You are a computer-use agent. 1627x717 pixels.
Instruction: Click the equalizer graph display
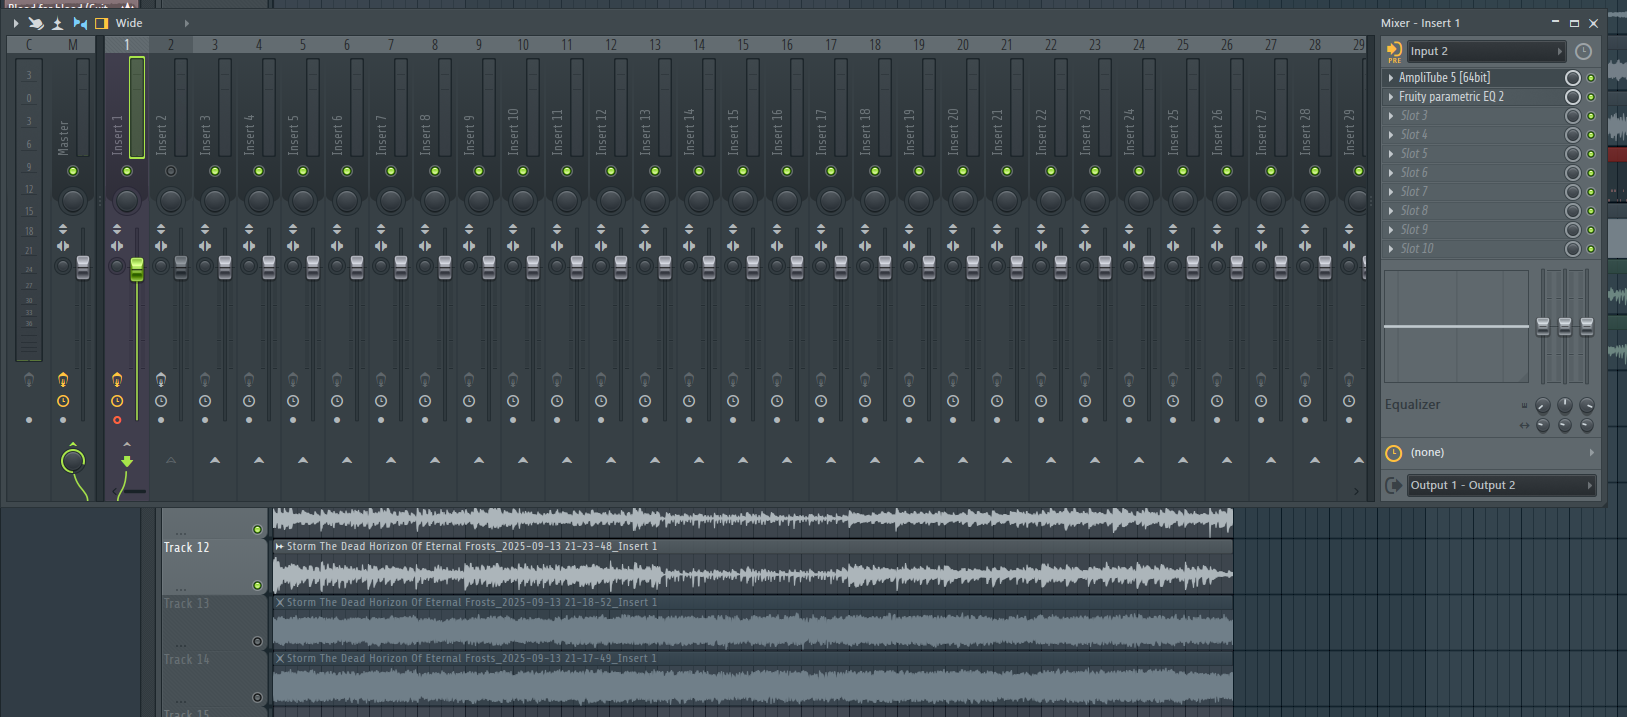pyautogui.click(x=1456, y=326)
